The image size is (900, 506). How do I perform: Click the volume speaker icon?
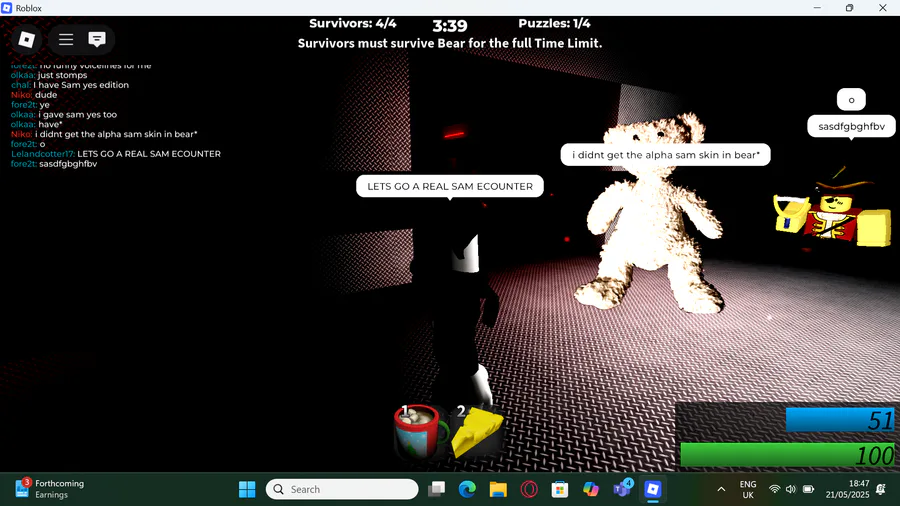click(791, 489)
